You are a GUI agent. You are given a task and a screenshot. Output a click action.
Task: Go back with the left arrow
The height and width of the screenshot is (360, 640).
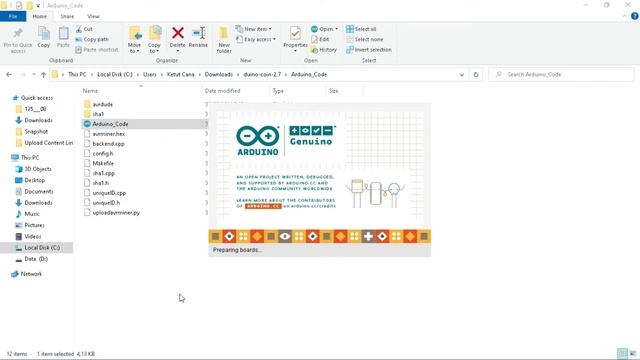pyautogui.click(x=9, y=75)
